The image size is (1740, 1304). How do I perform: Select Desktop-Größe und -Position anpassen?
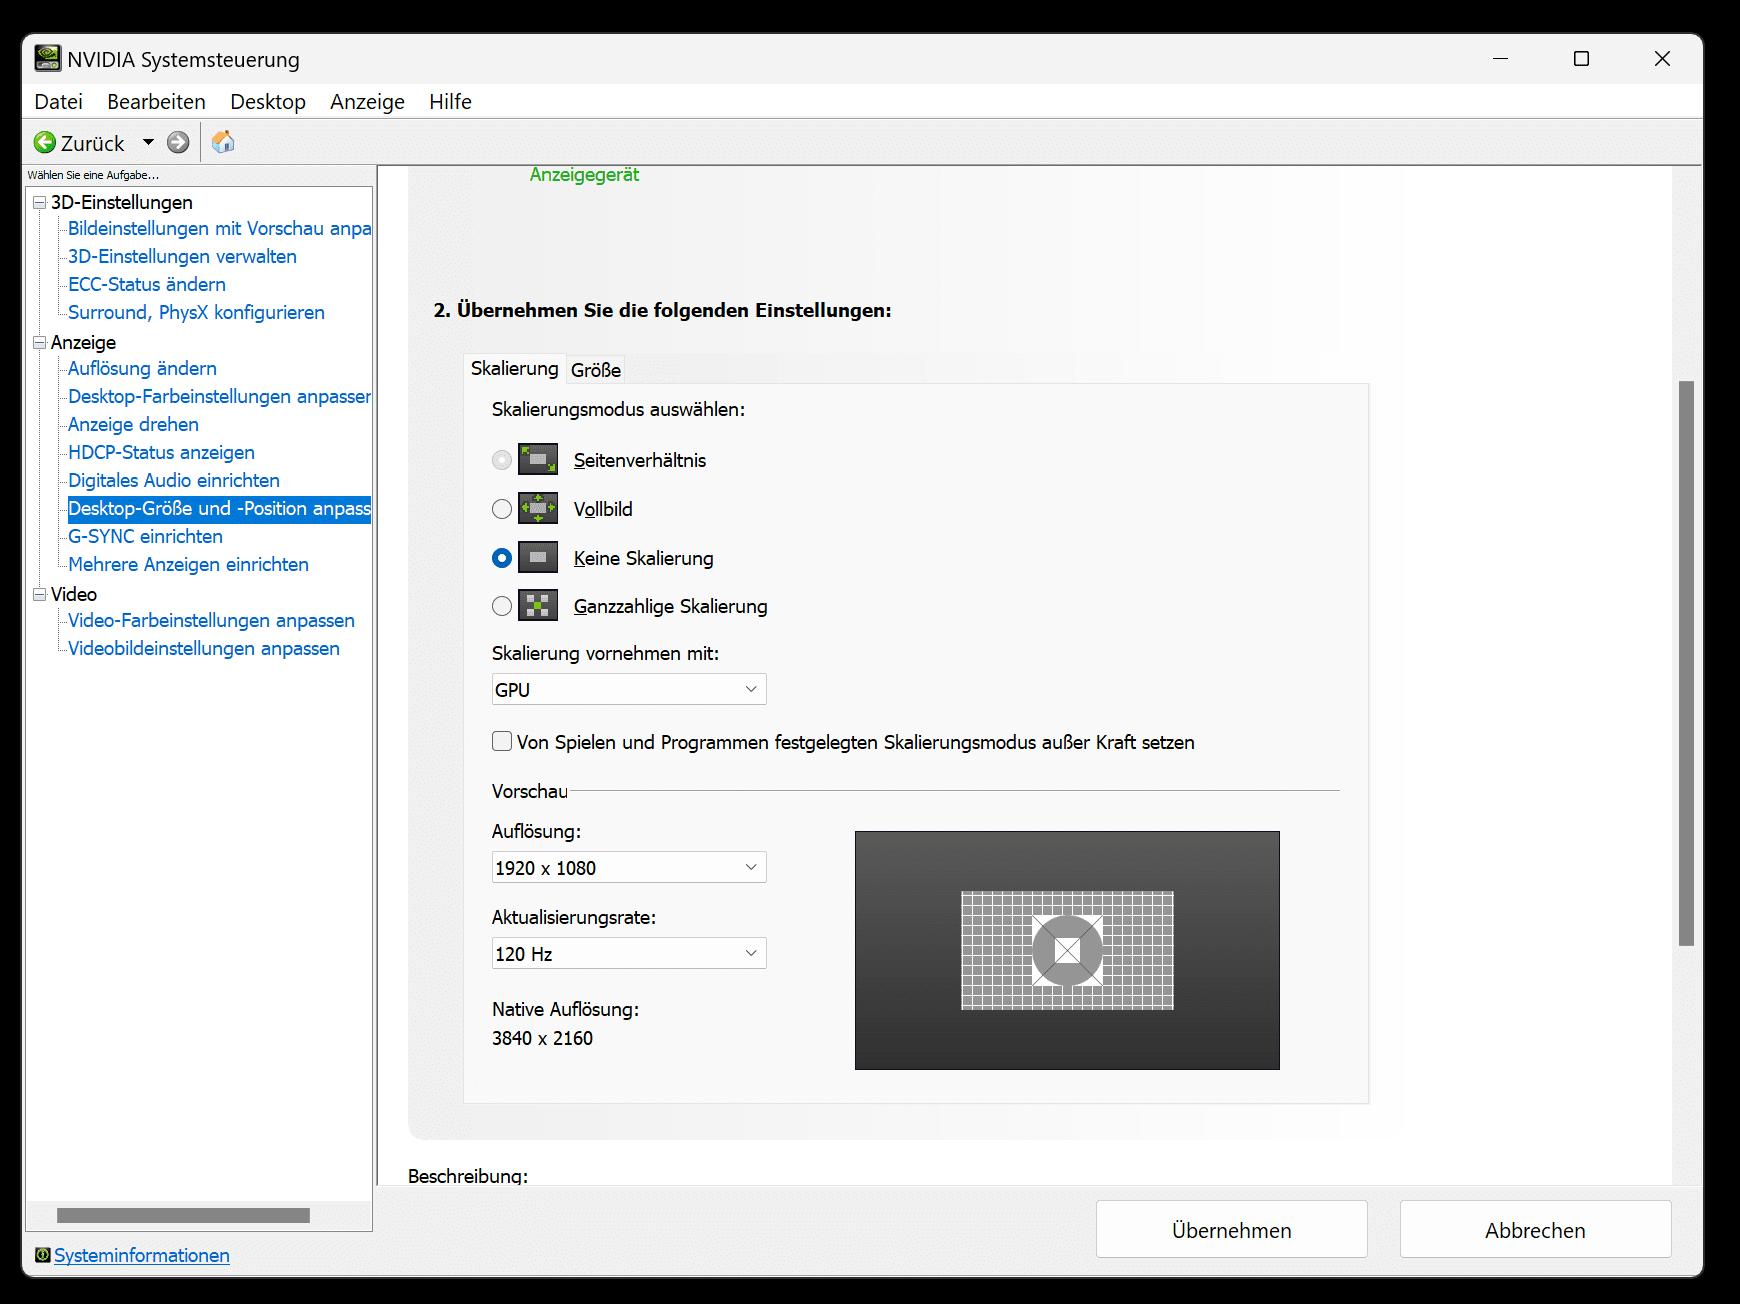click(x=220, y=508)
